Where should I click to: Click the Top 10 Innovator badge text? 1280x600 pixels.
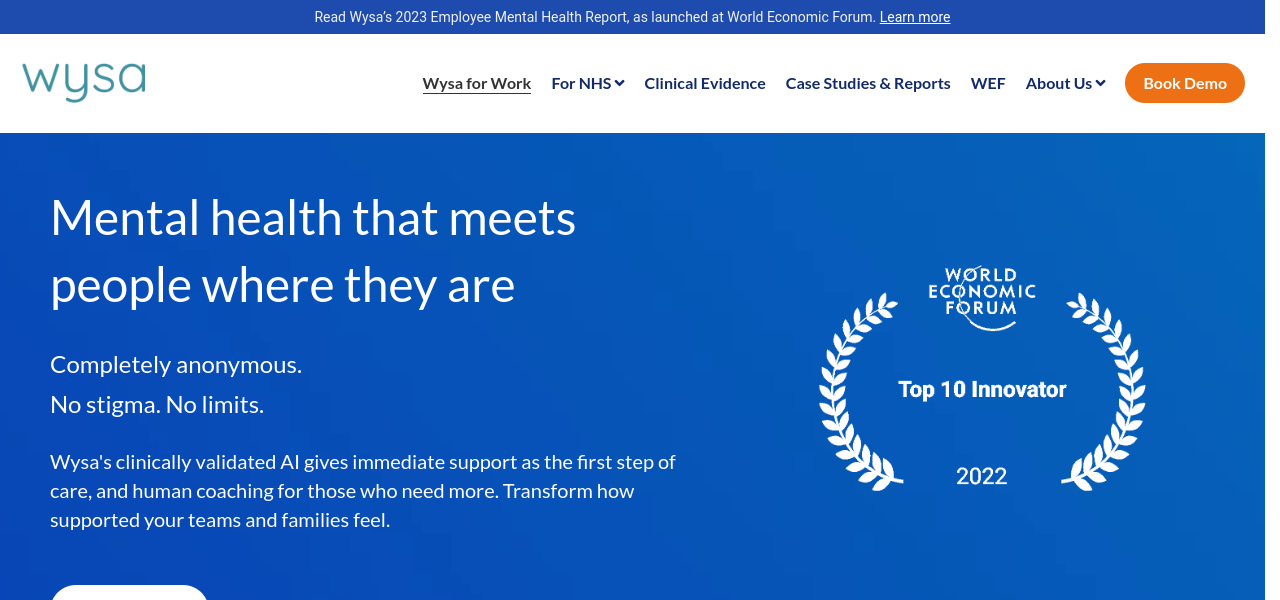click(x=982, y=389)
